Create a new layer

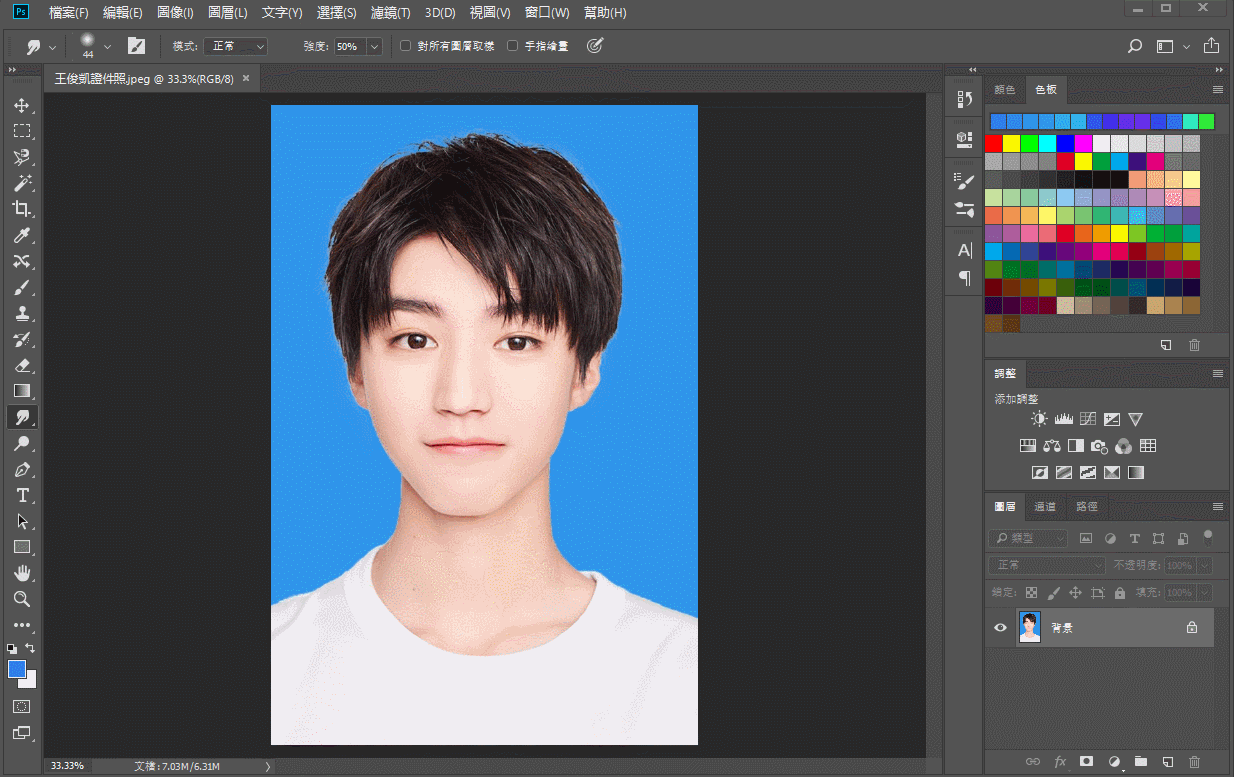pyautogui.click(x=1167, y=762)
